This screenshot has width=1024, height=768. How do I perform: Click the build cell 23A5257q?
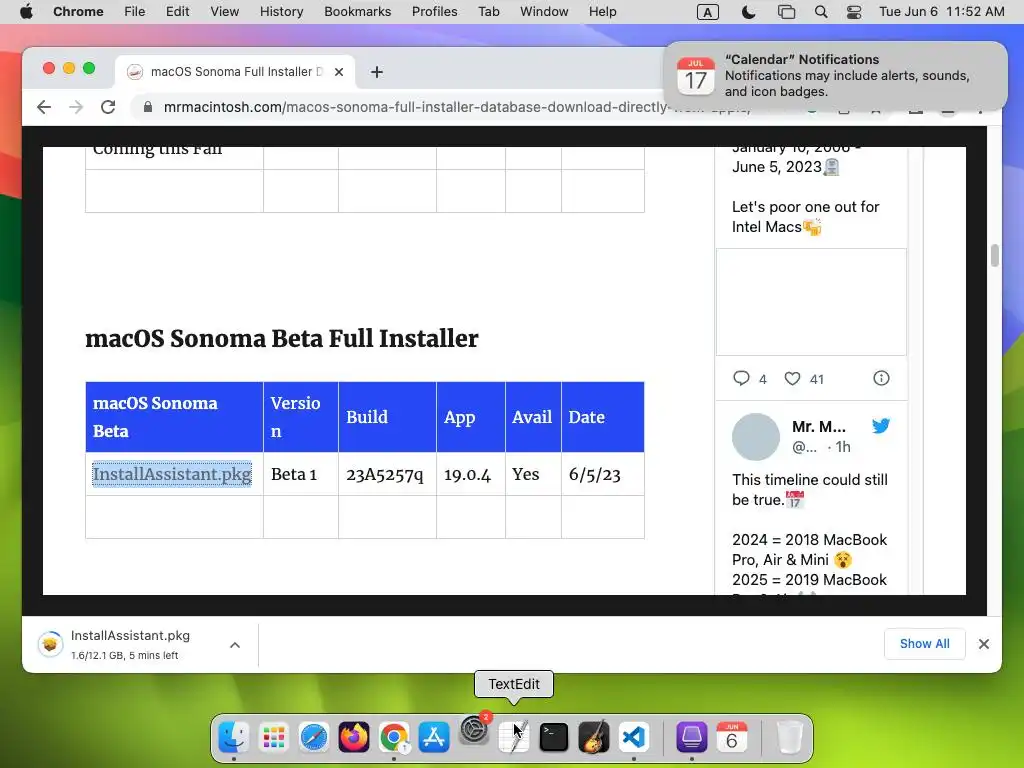(385, 475)
